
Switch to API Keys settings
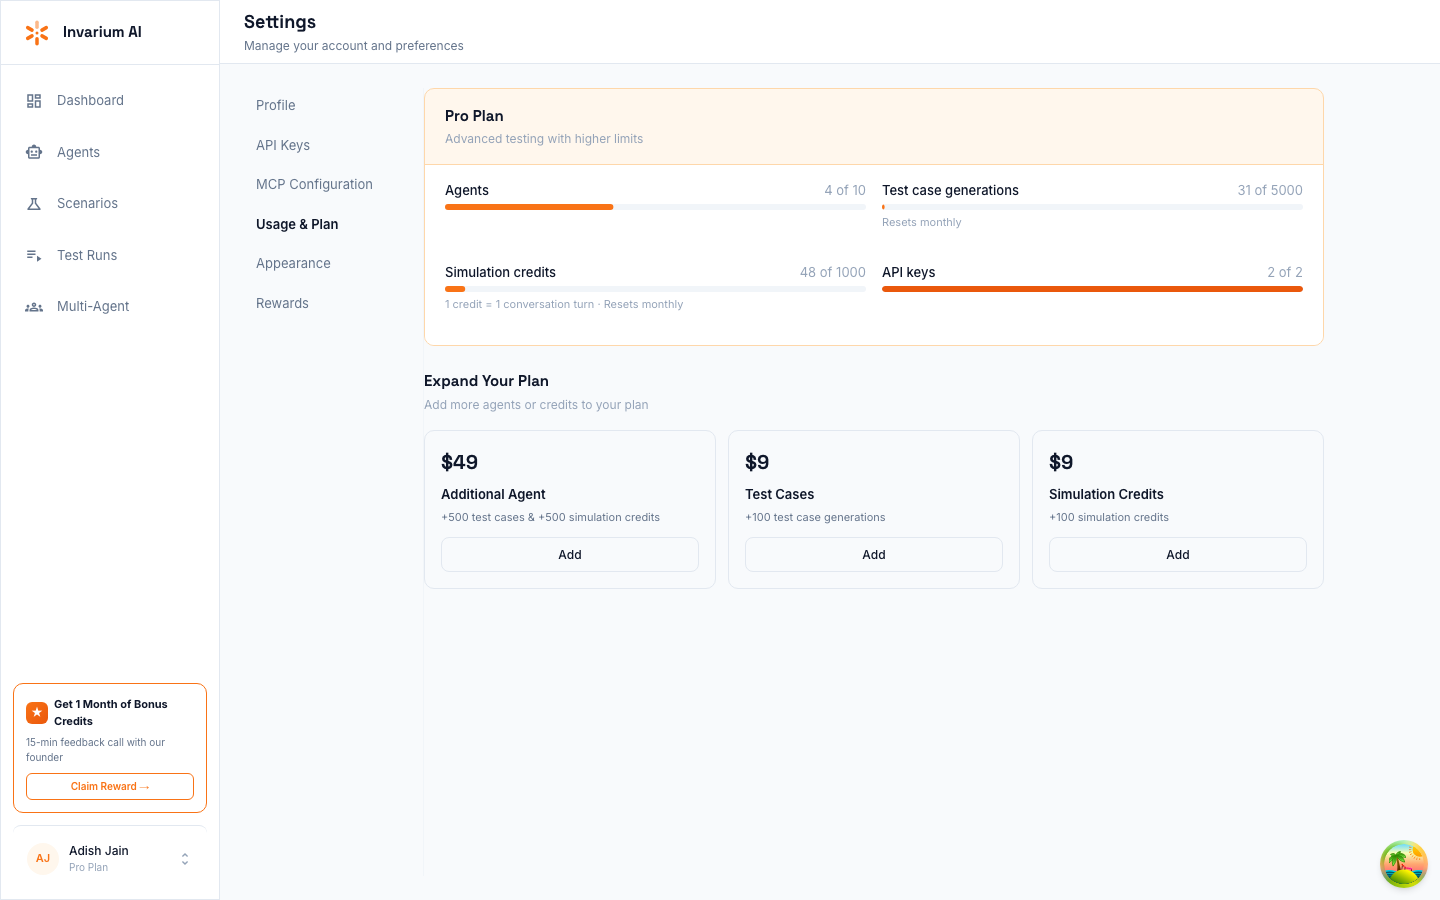[x=283, y=145]
